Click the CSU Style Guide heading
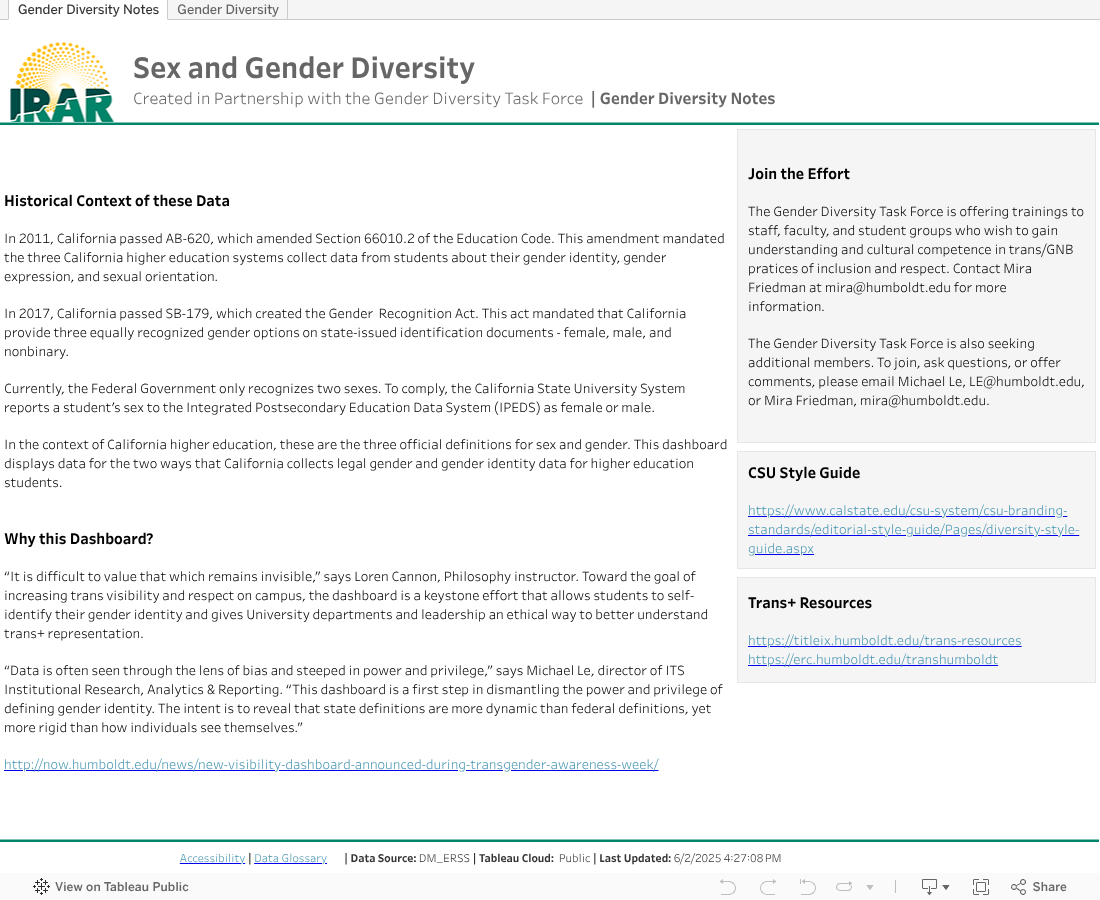 tap(804, 473)
